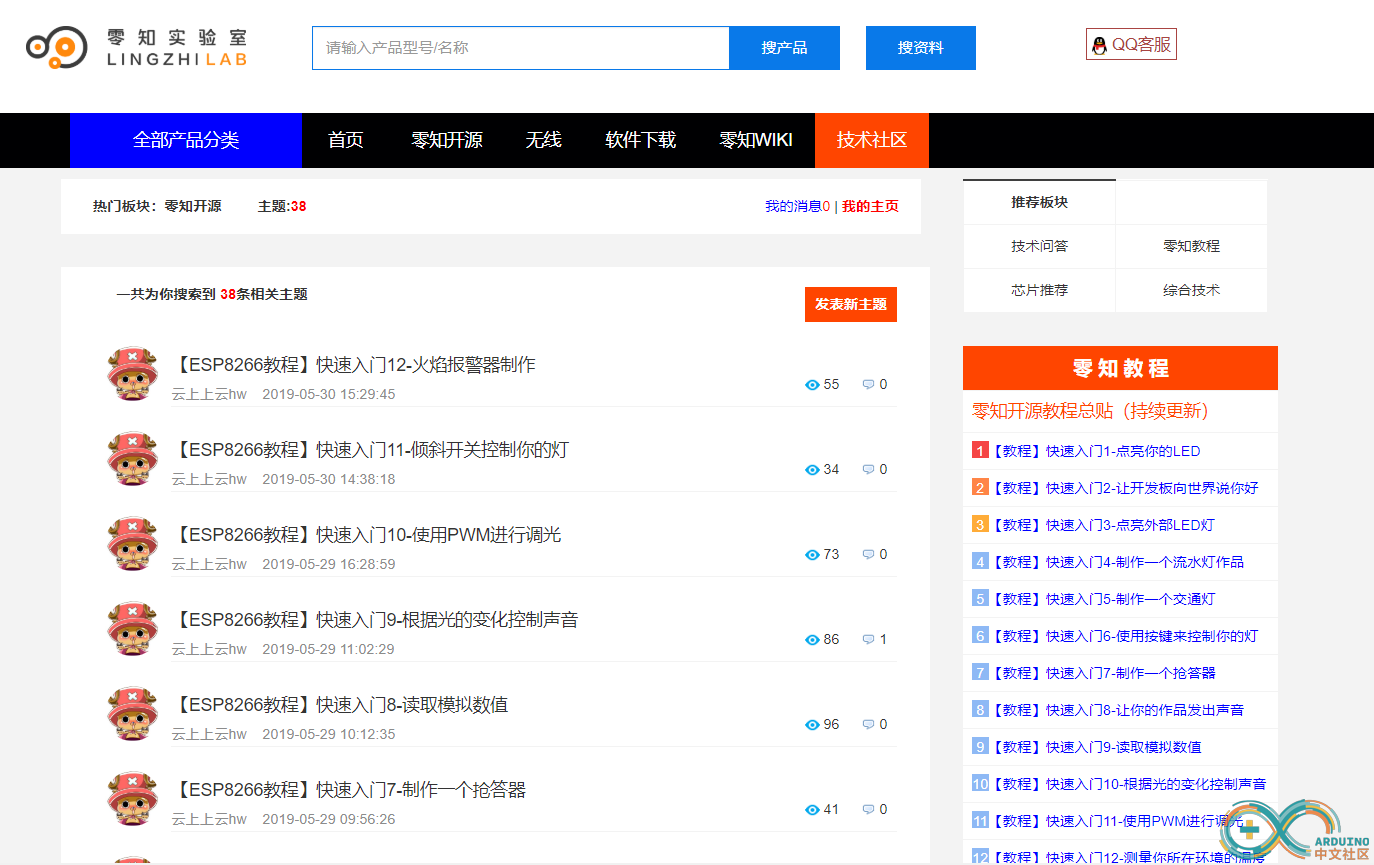The image size is (1374, 865).
Task: Click avatar of 快速入门10-使用PWM进行调光 post
Action: [132, 544]
